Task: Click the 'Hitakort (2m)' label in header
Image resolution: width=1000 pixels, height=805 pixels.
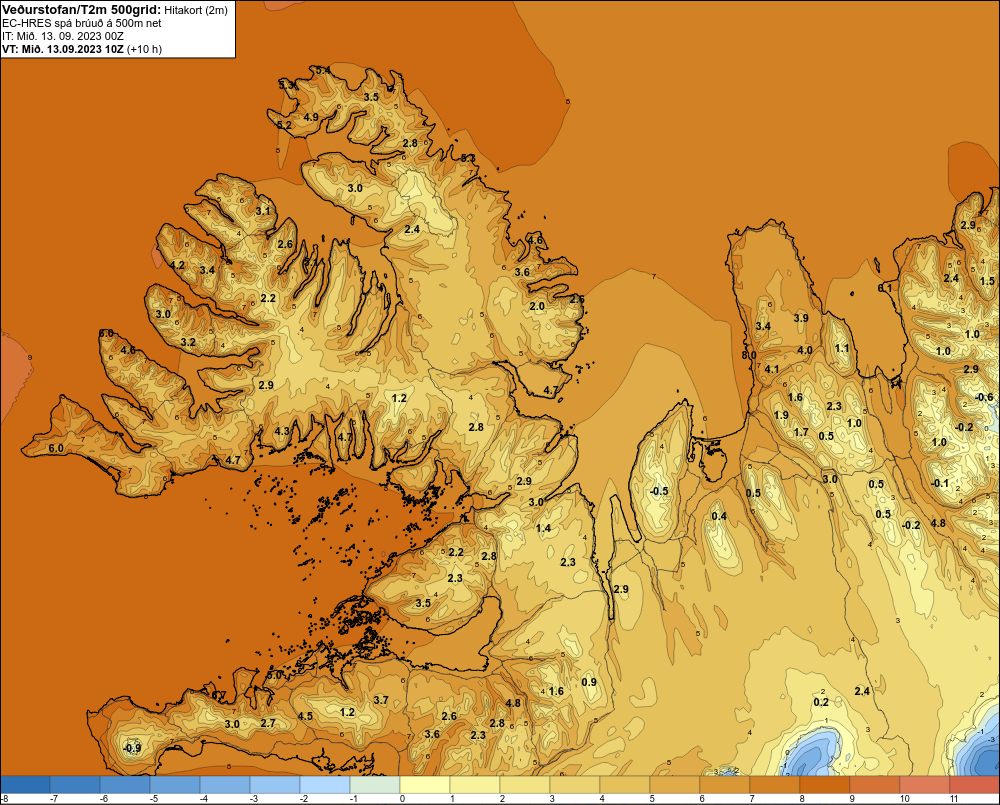Action: coord(196,10)
